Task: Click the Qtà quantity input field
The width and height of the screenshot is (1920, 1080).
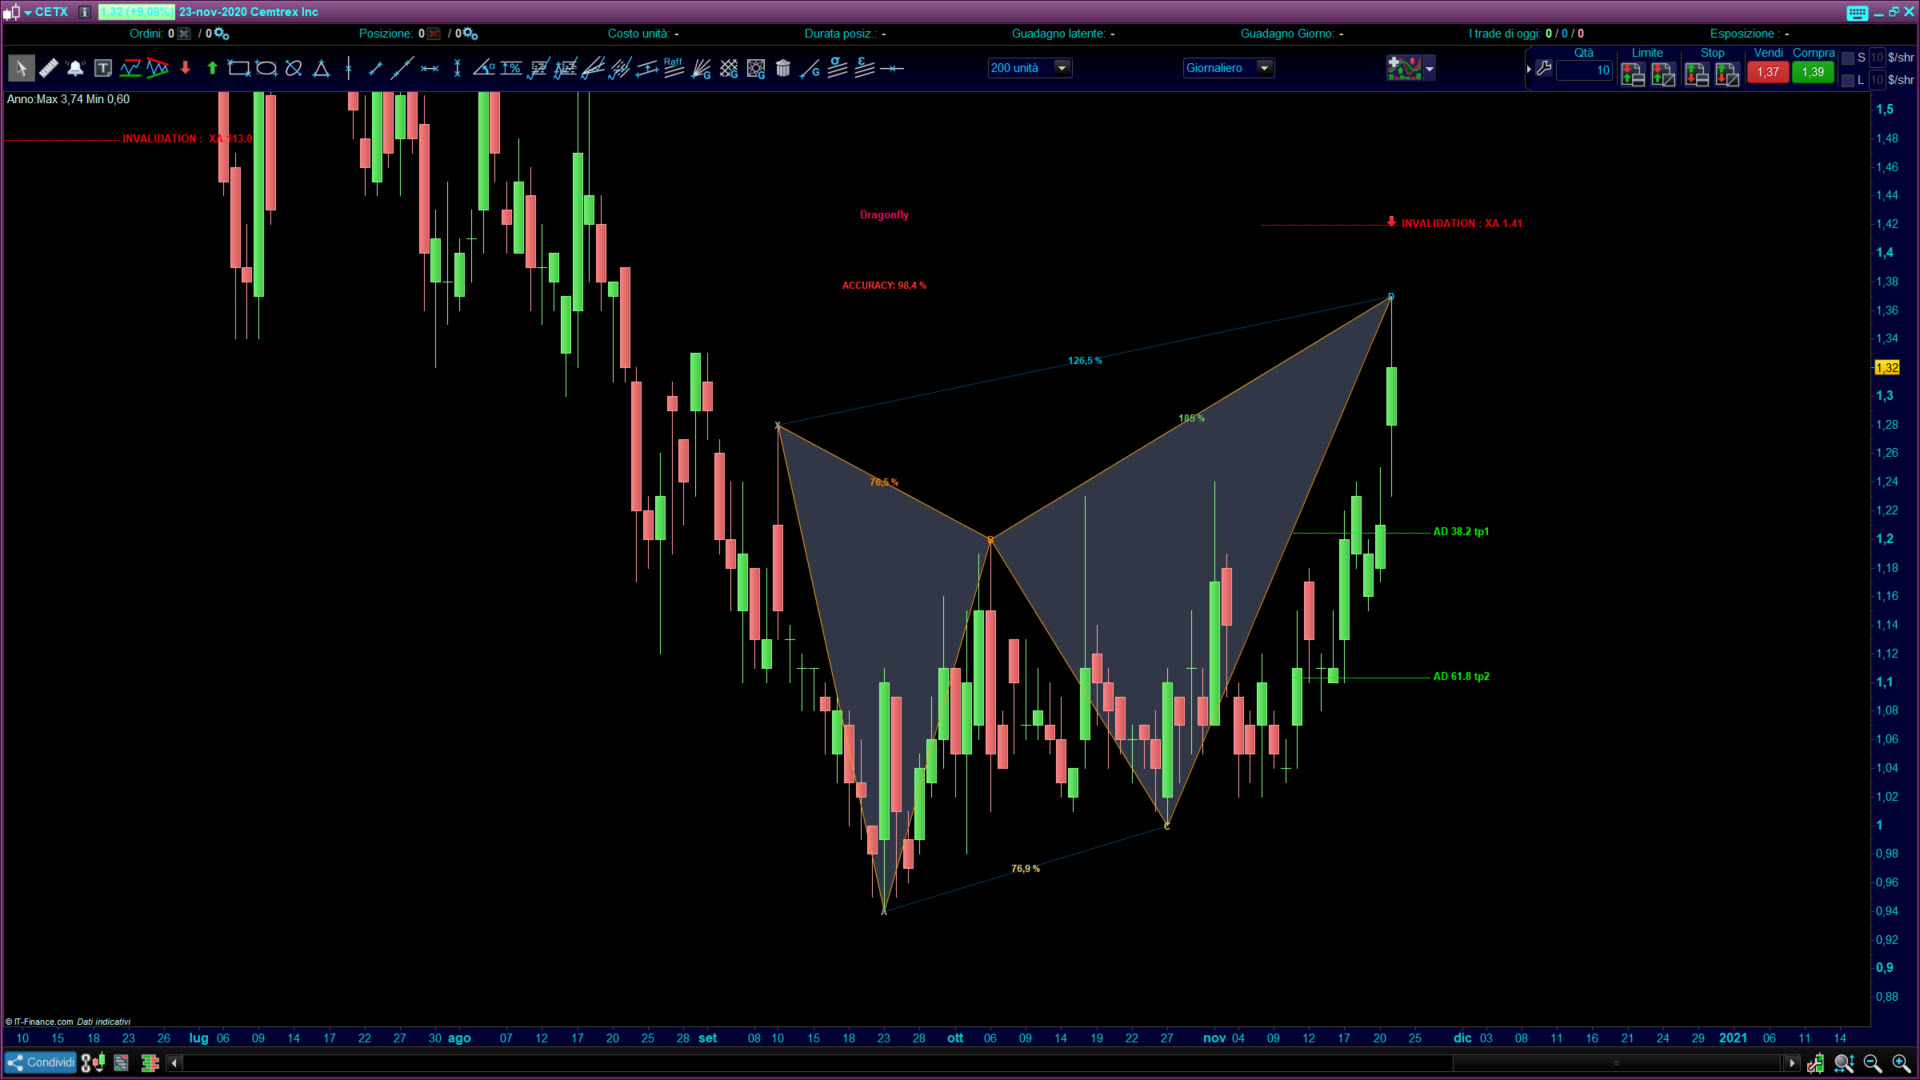Action: coord(1585,71)
